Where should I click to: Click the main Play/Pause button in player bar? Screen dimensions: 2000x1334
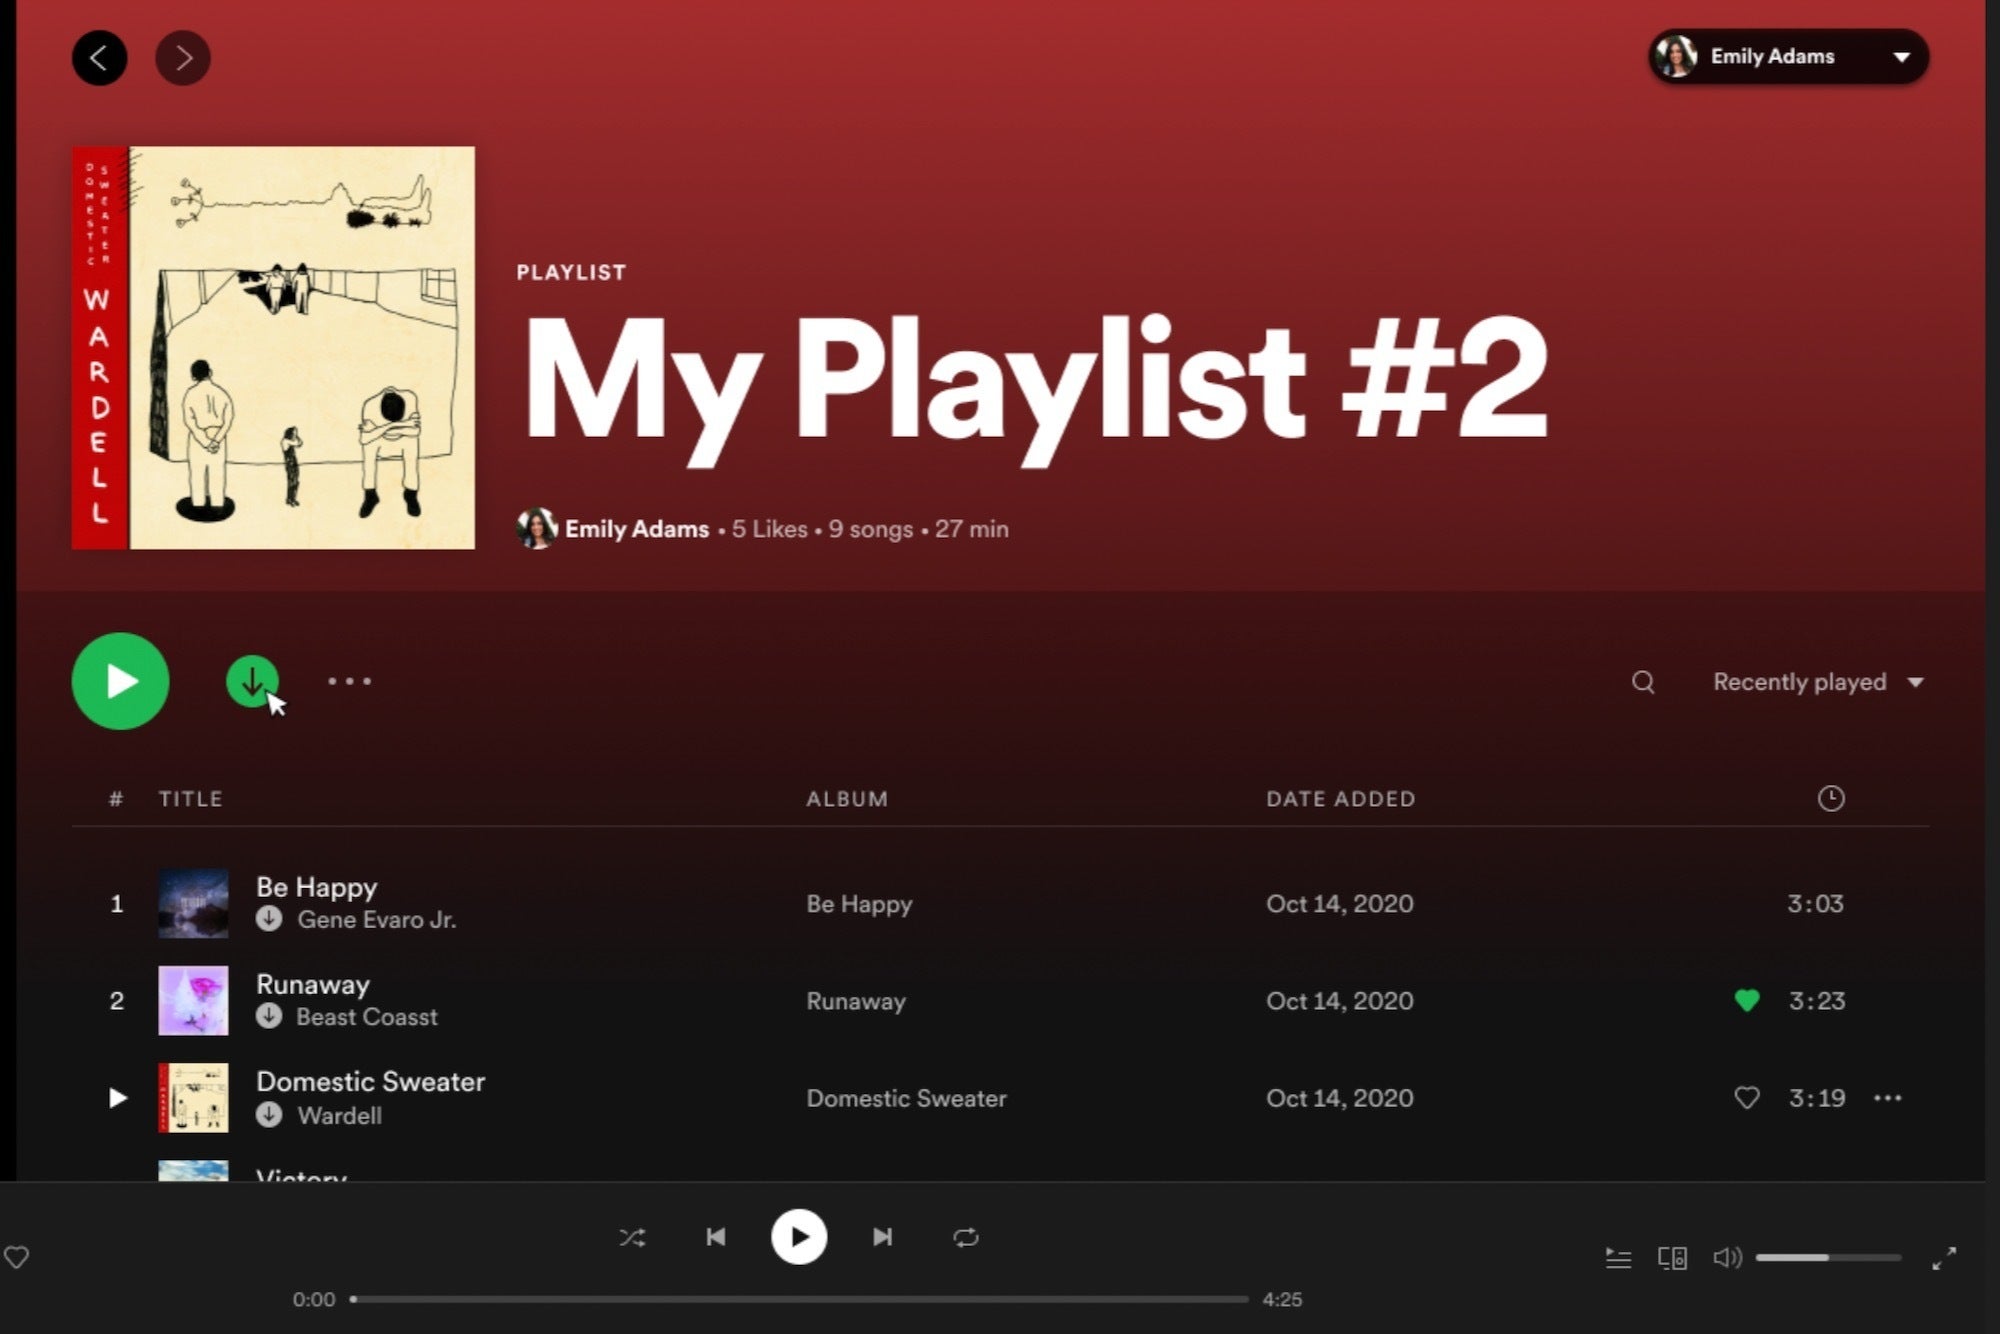coord(799,1236)
